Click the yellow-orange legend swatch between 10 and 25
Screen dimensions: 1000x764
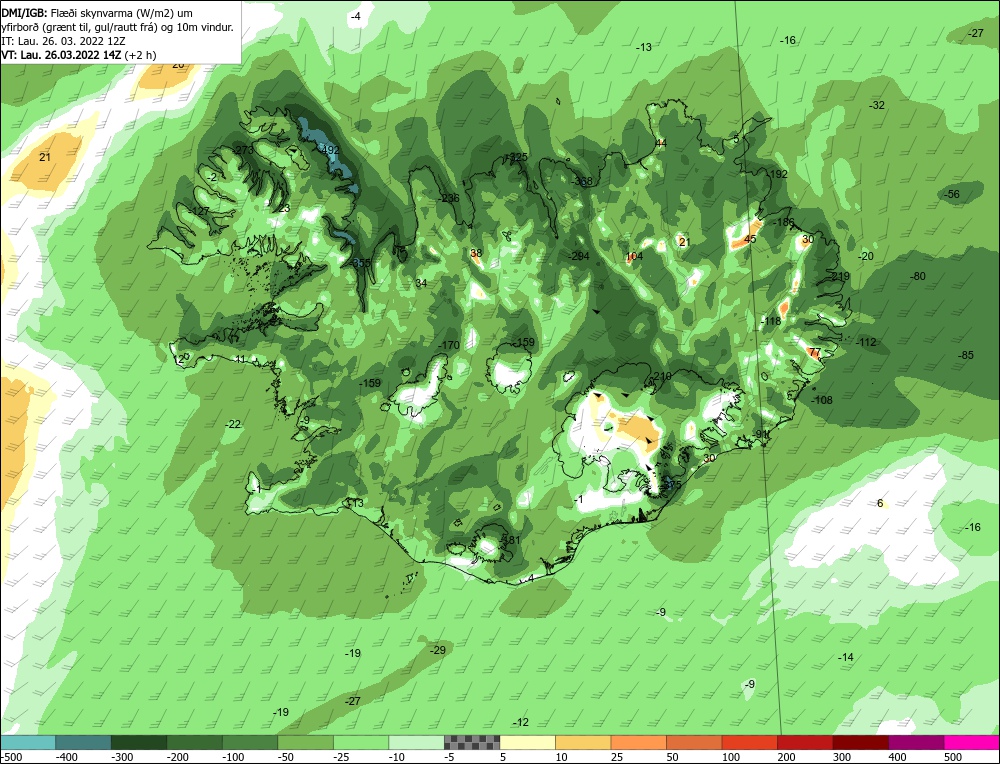click(x=583, y=743)
